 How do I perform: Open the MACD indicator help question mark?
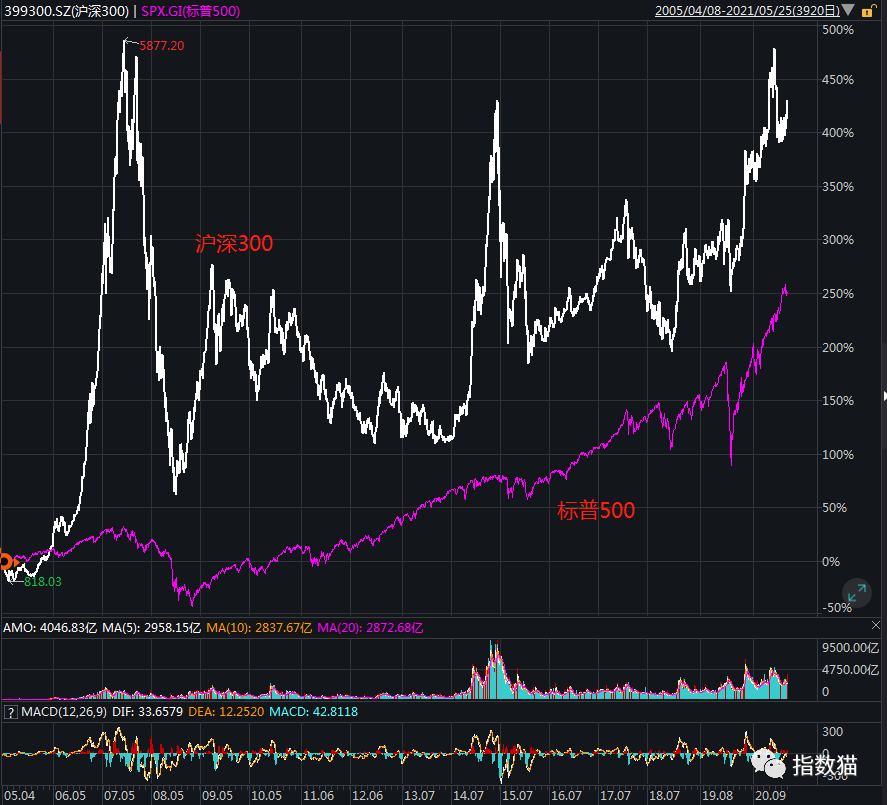10,712
